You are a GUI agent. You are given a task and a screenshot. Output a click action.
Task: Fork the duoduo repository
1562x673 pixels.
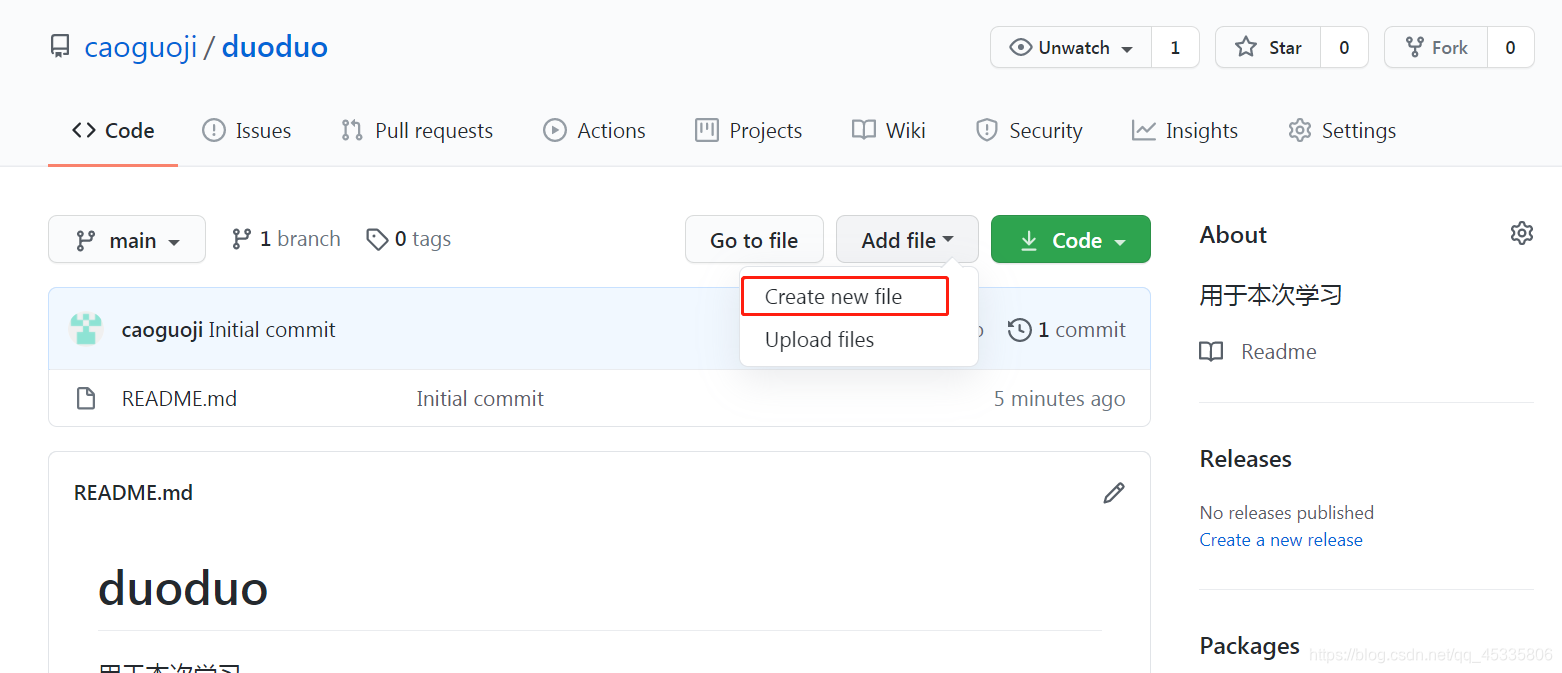pyautogui.click(x=1436, y=47)
